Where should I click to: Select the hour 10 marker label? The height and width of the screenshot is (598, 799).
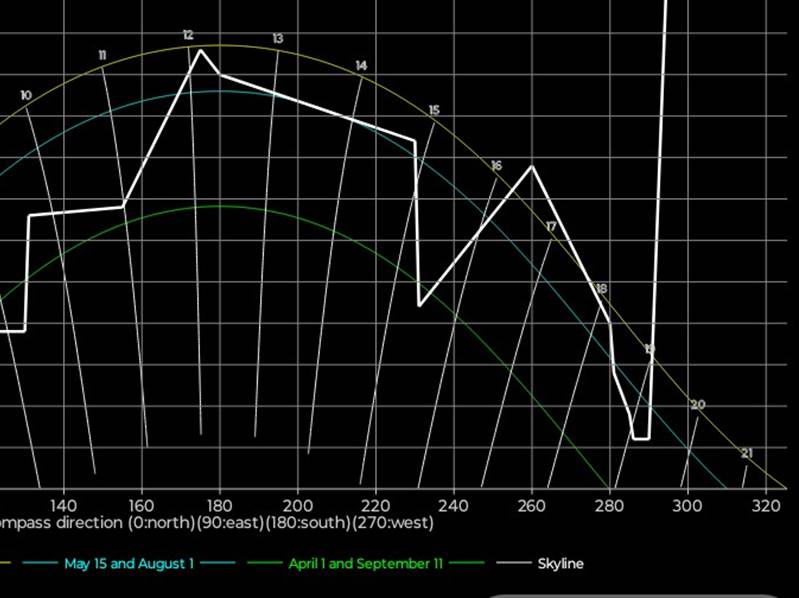coord(25,95)
